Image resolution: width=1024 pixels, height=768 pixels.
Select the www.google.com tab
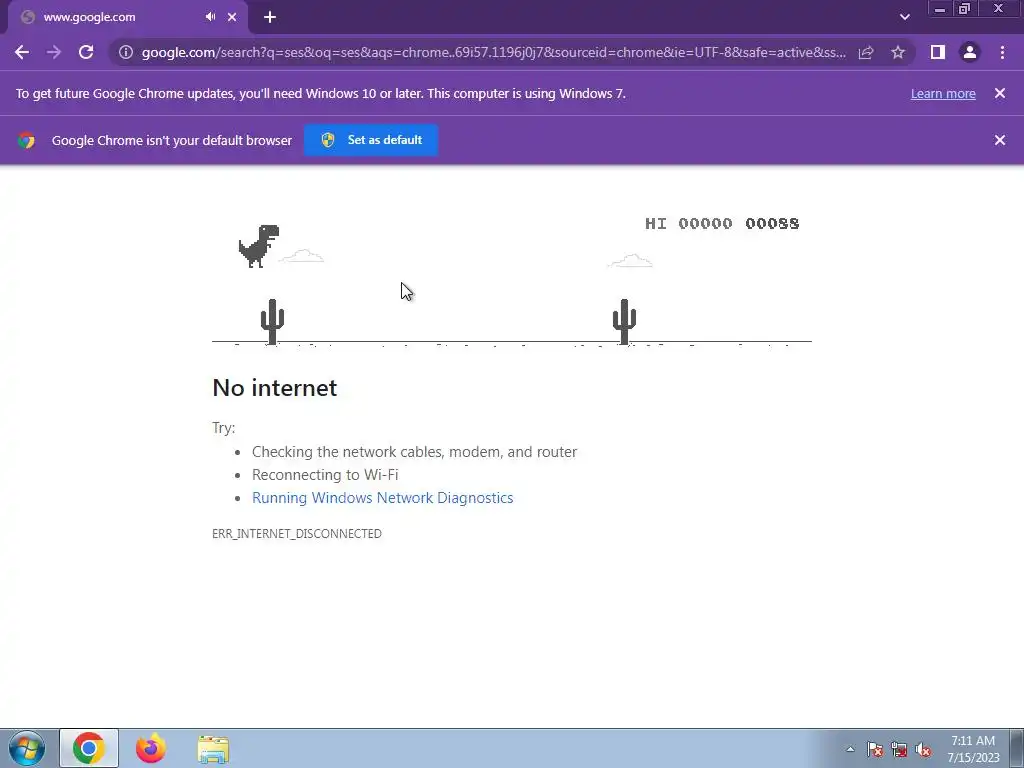coord(127,18)
